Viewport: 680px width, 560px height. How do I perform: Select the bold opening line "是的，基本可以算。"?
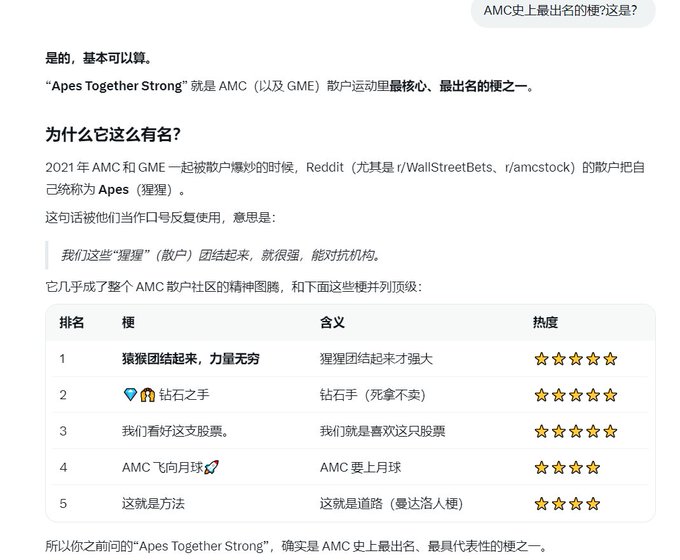pyautogui.click(x=99, y=58)
